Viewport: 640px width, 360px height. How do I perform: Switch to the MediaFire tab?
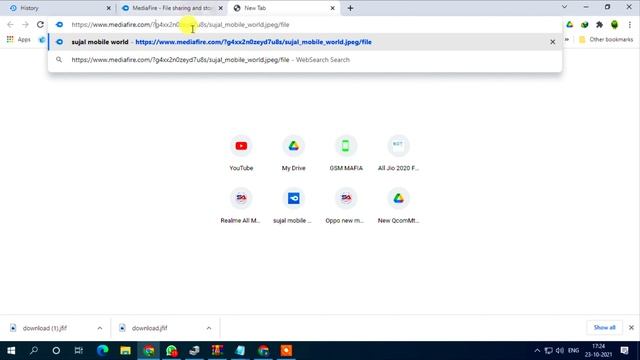tap(171, 8)
